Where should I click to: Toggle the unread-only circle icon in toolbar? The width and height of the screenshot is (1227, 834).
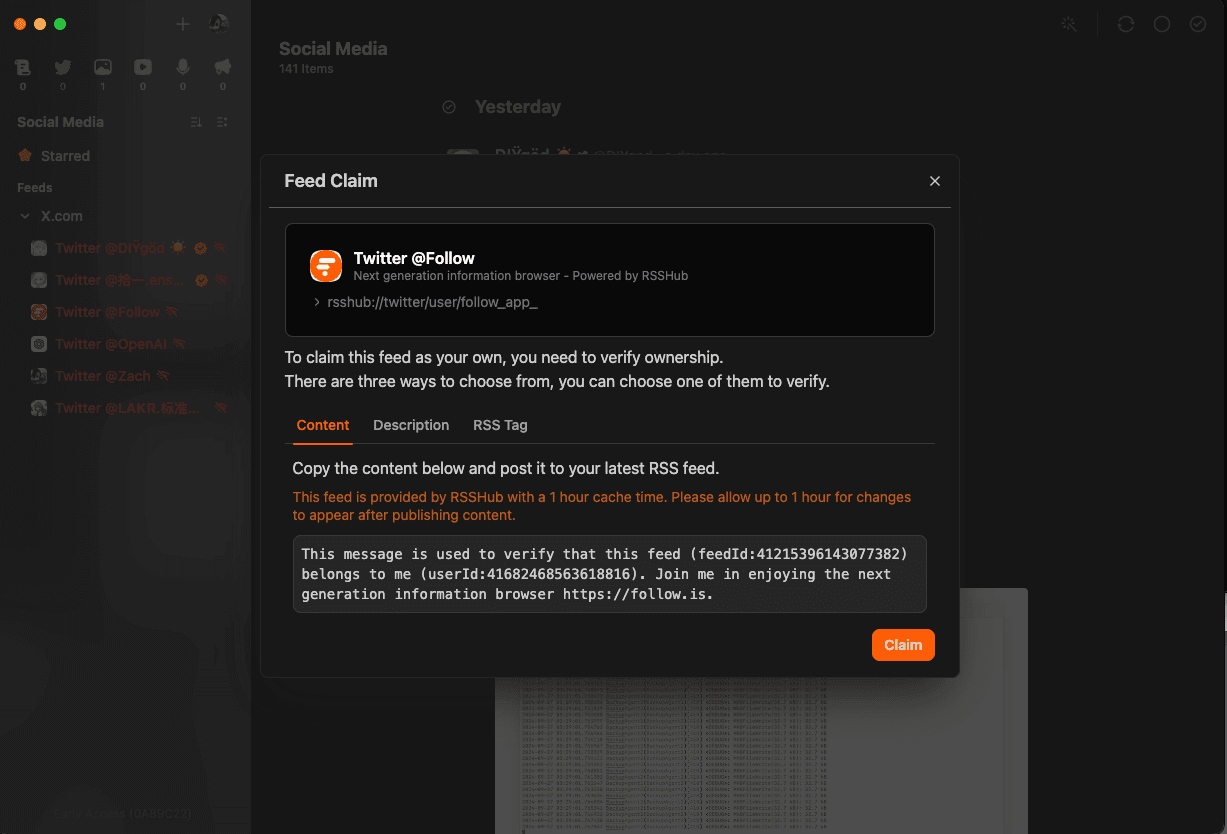[x=1162, y=24]
